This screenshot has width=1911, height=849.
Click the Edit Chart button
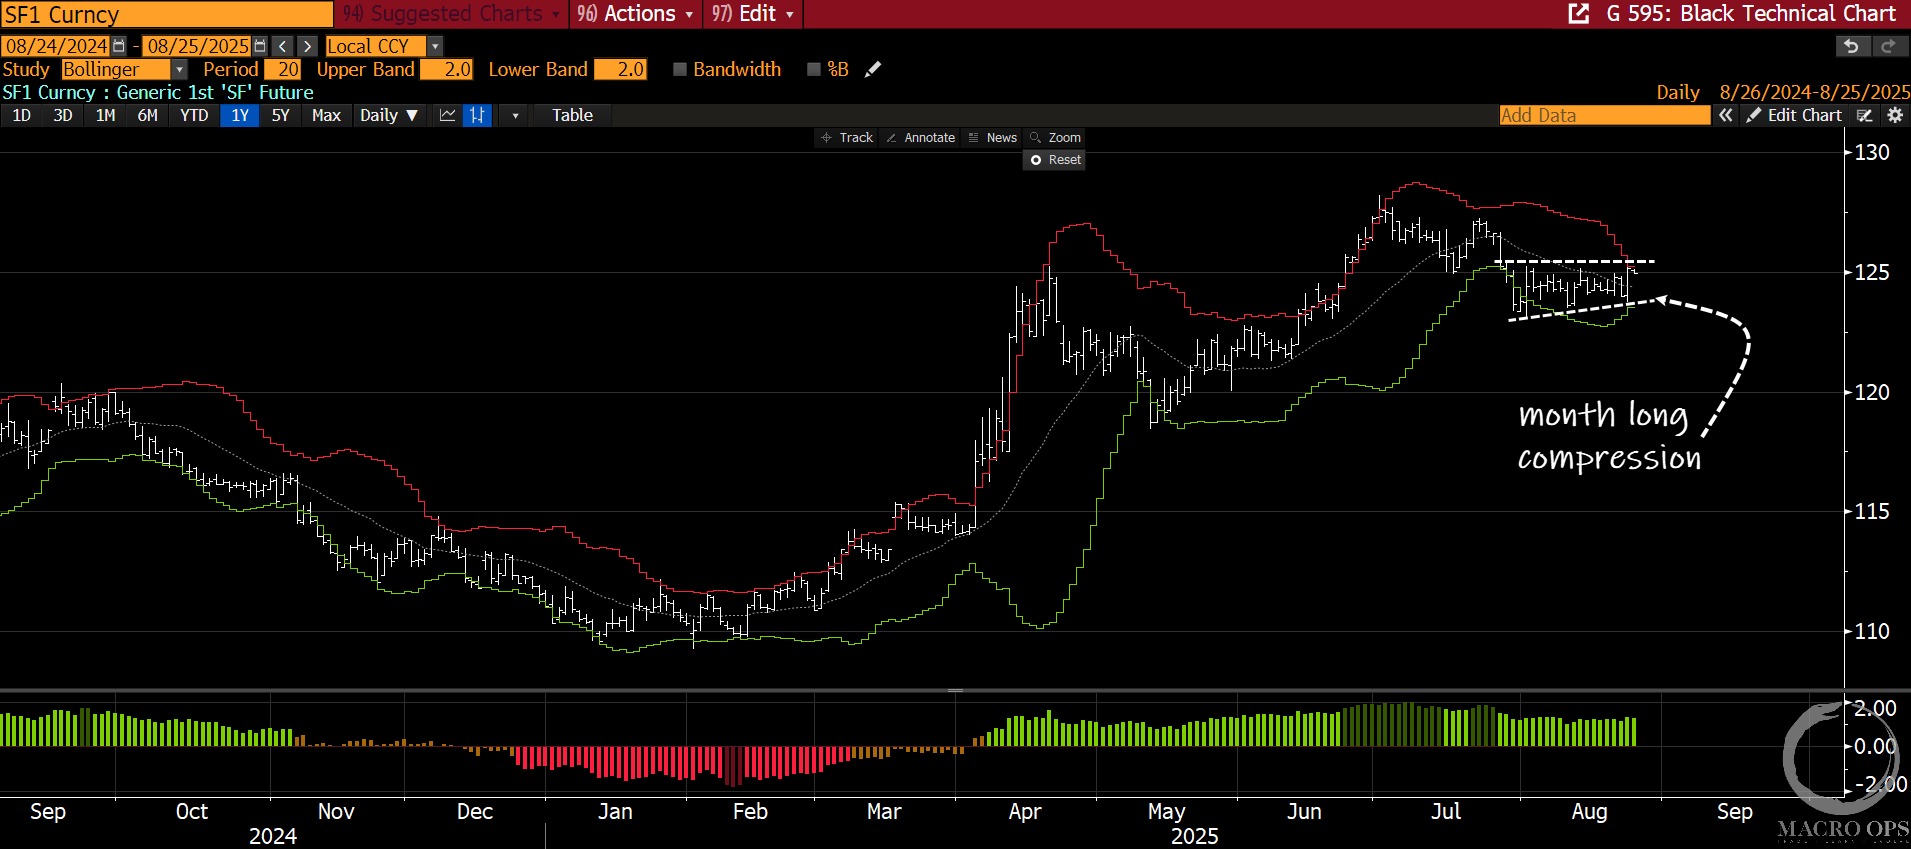click(x=1794, y=115)
